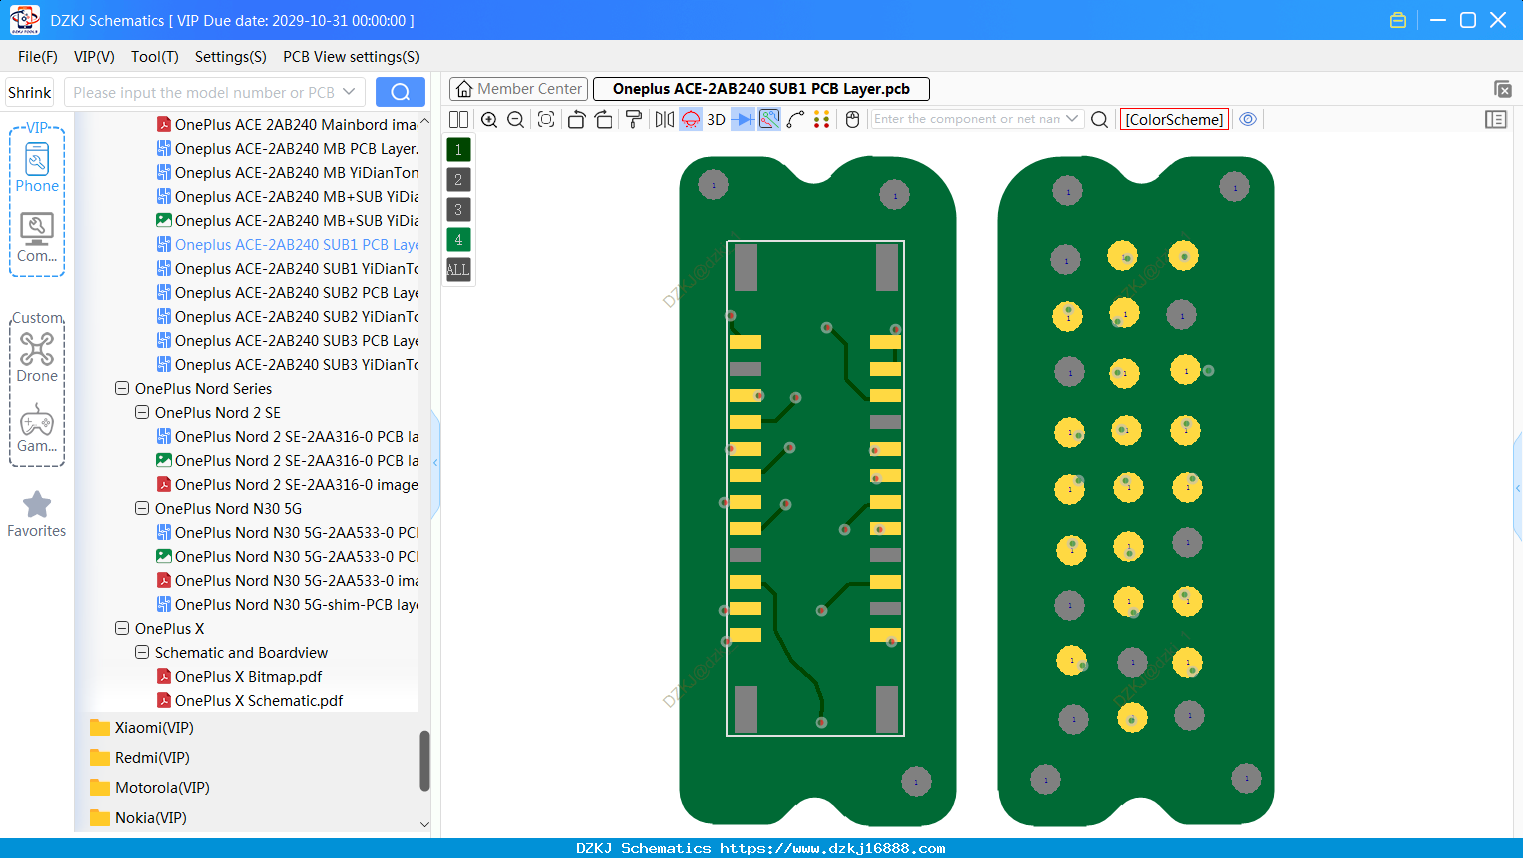Select the paint roller tool
This screenshot has height=858, width=1523.
tap(634, 120)
